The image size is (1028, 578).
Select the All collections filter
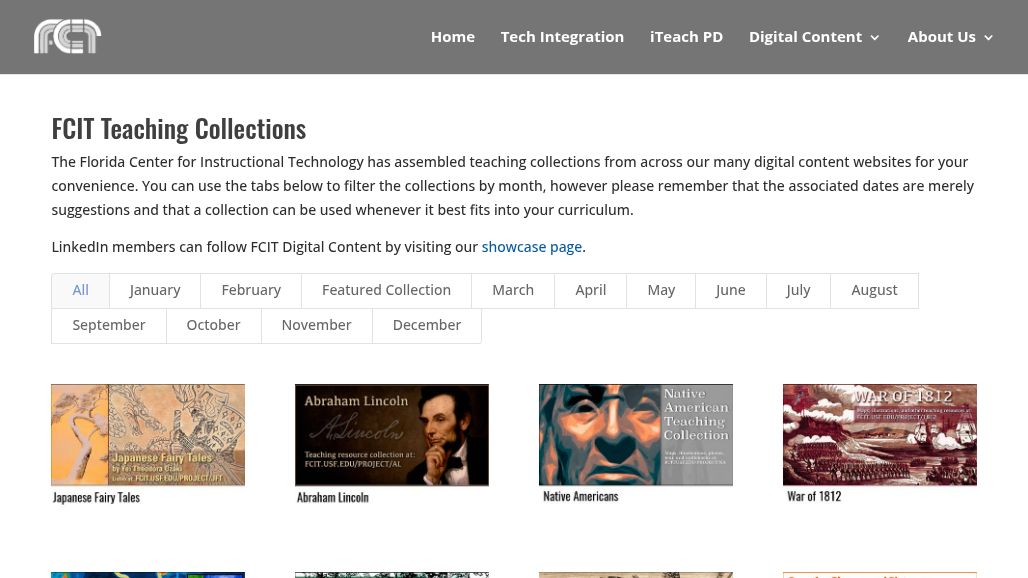click(x=80, y=290)
